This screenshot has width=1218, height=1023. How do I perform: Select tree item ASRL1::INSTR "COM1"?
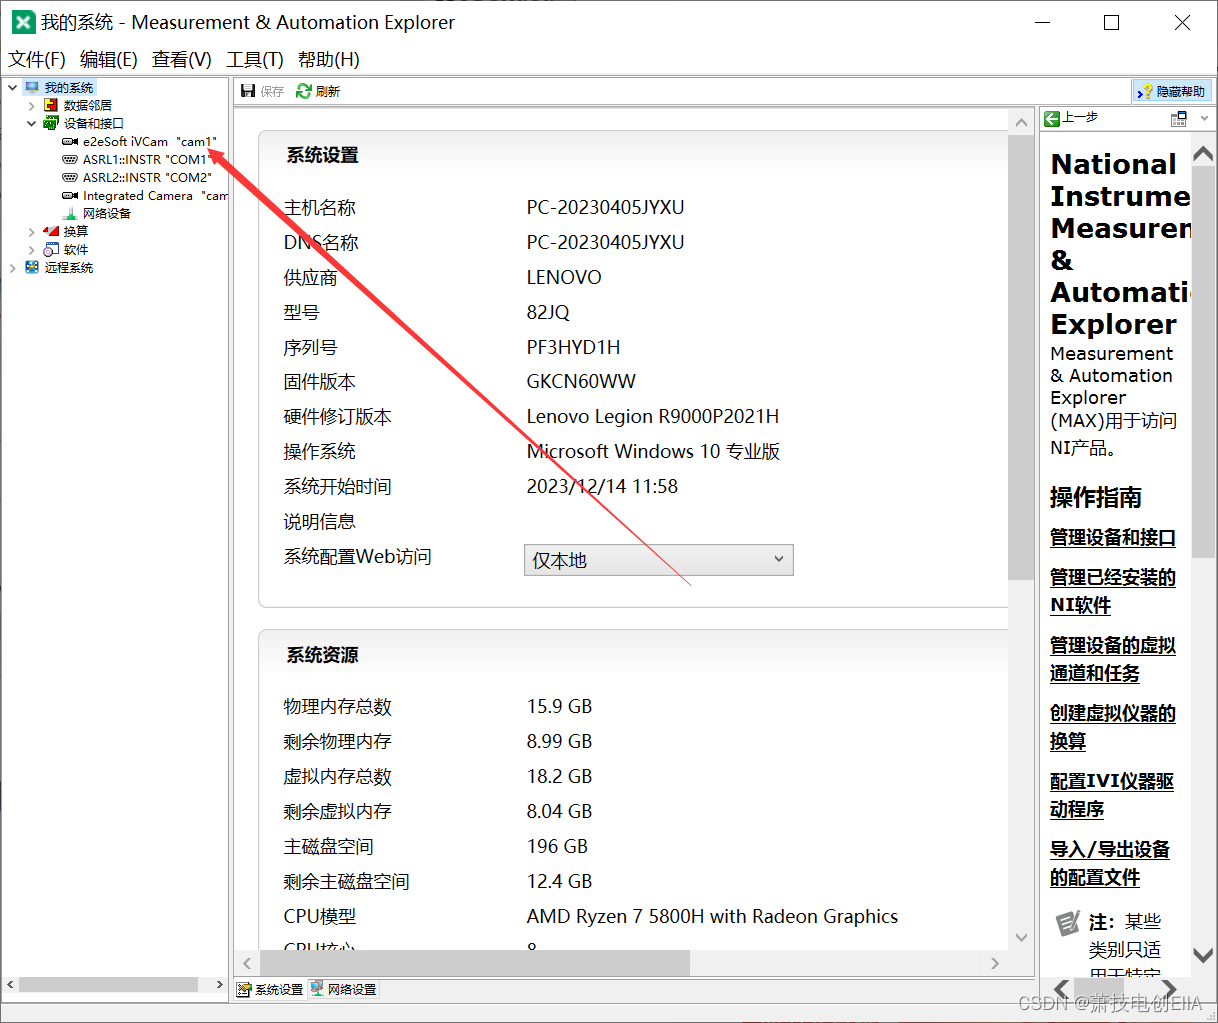click(x=147, y=160)
